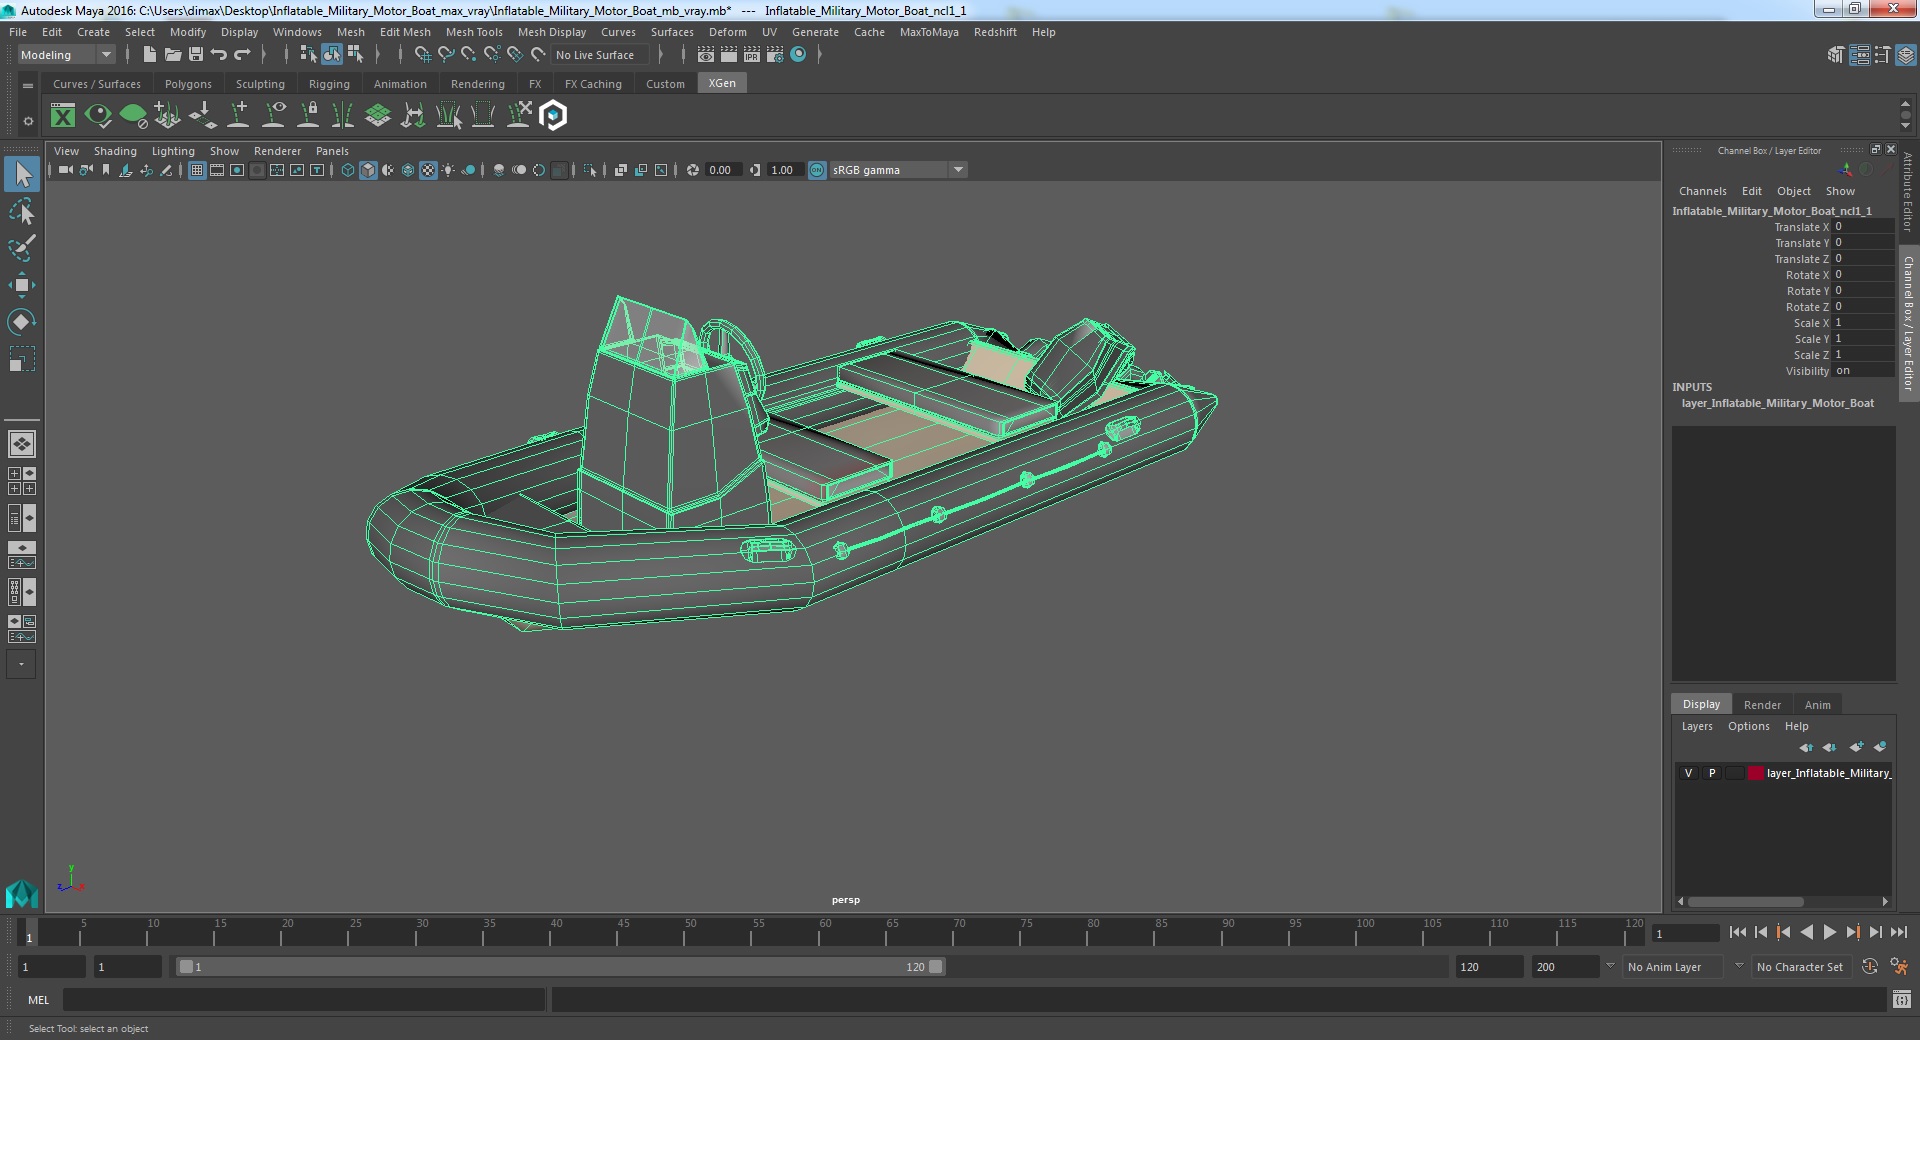Toggle layer playback P box
This screenshot has height=1158, width=1920.
[1712, 773]
